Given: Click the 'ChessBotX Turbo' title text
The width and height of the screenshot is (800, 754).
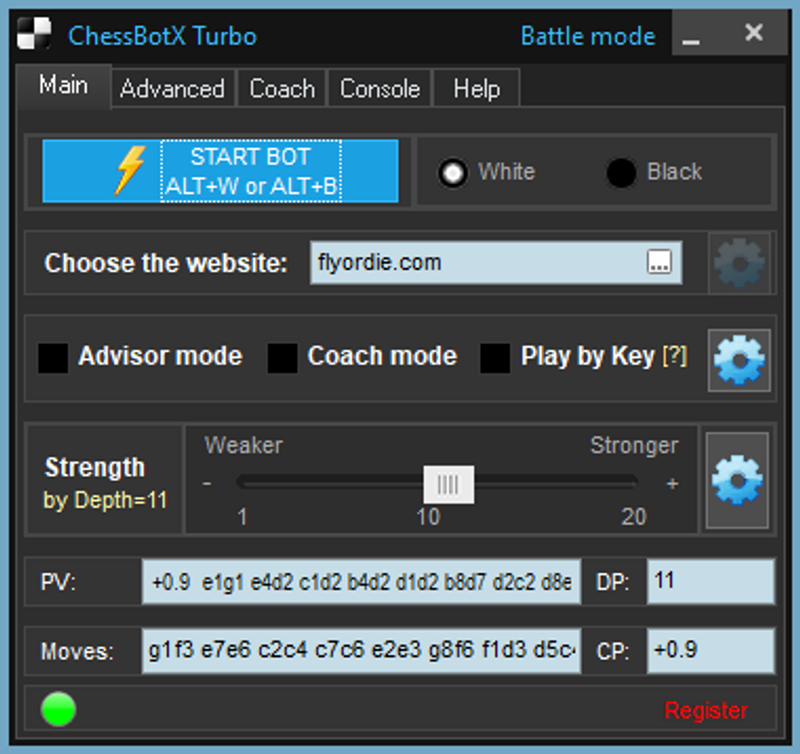Looking at the screenshot, I should pyautogui.click(x=162, y=36).
